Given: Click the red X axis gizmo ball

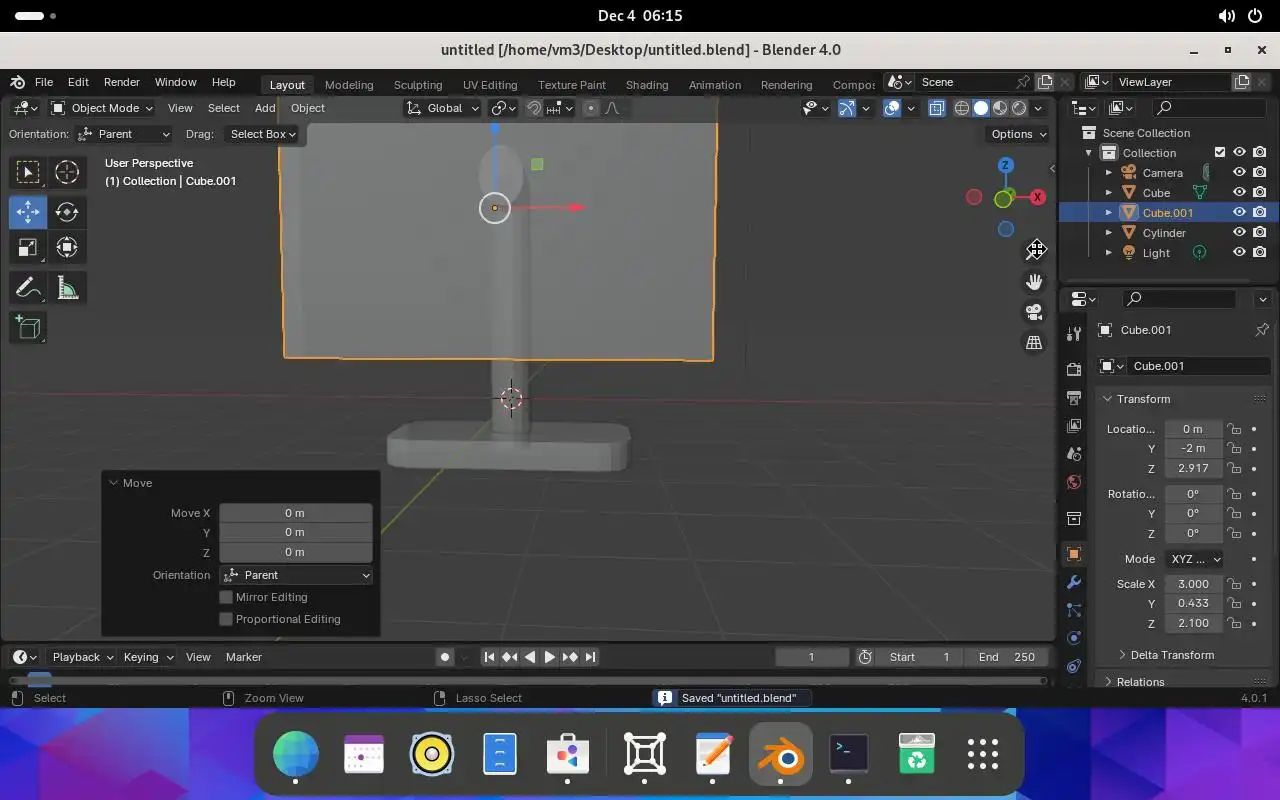Looking at the screenshot, I should point(1039,198).
